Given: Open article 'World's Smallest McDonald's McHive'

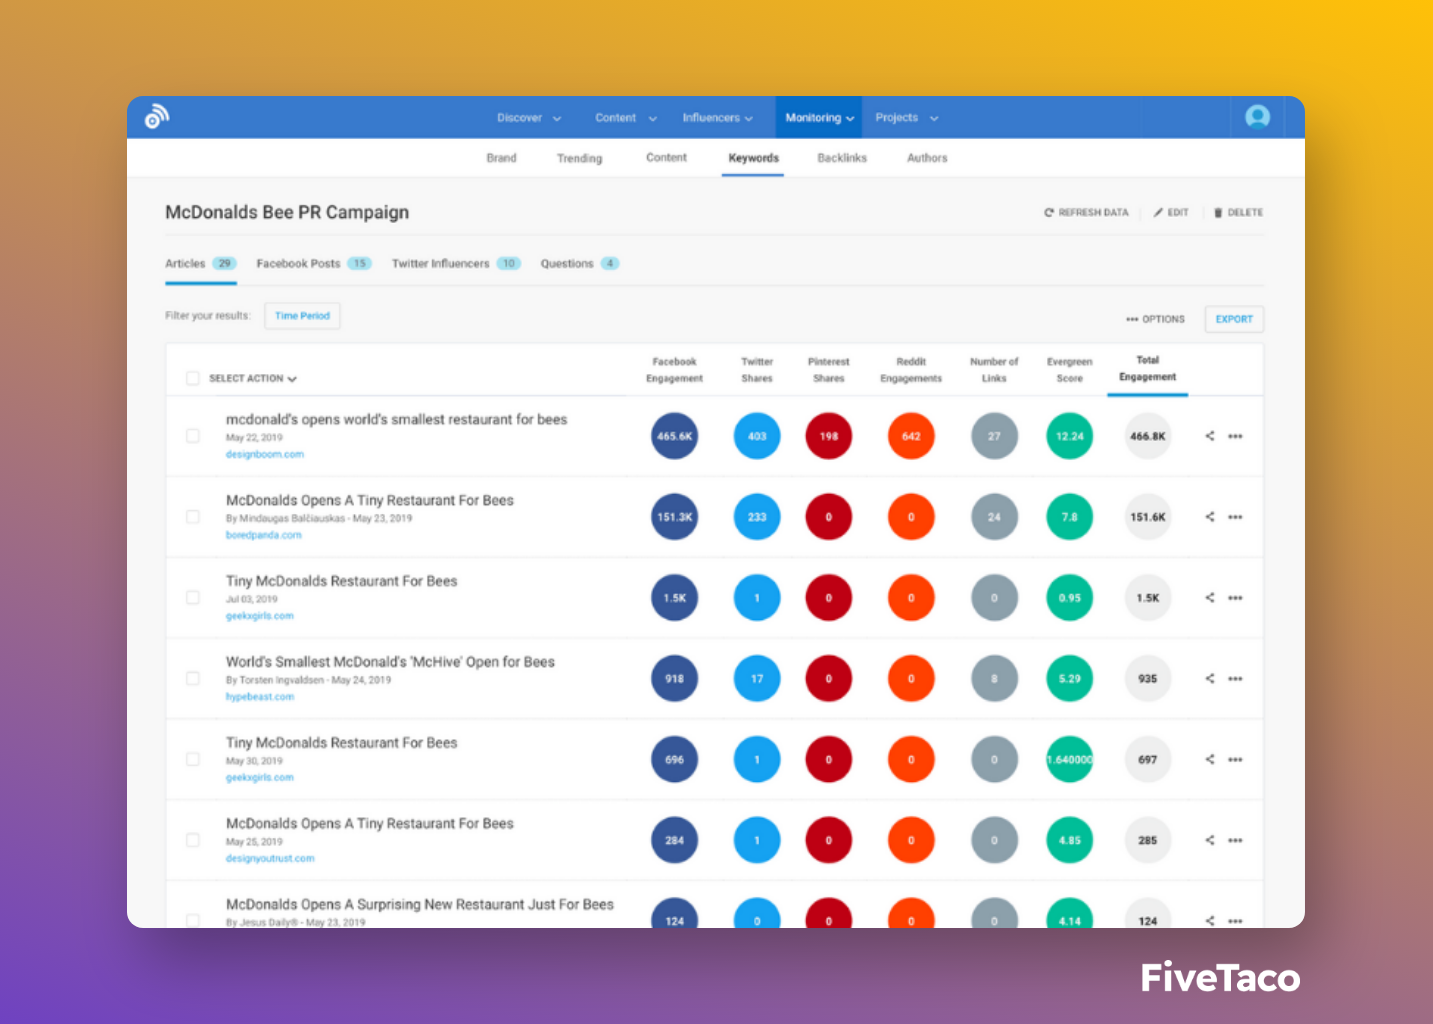Looking at the screenshot, I should [390, 662].
